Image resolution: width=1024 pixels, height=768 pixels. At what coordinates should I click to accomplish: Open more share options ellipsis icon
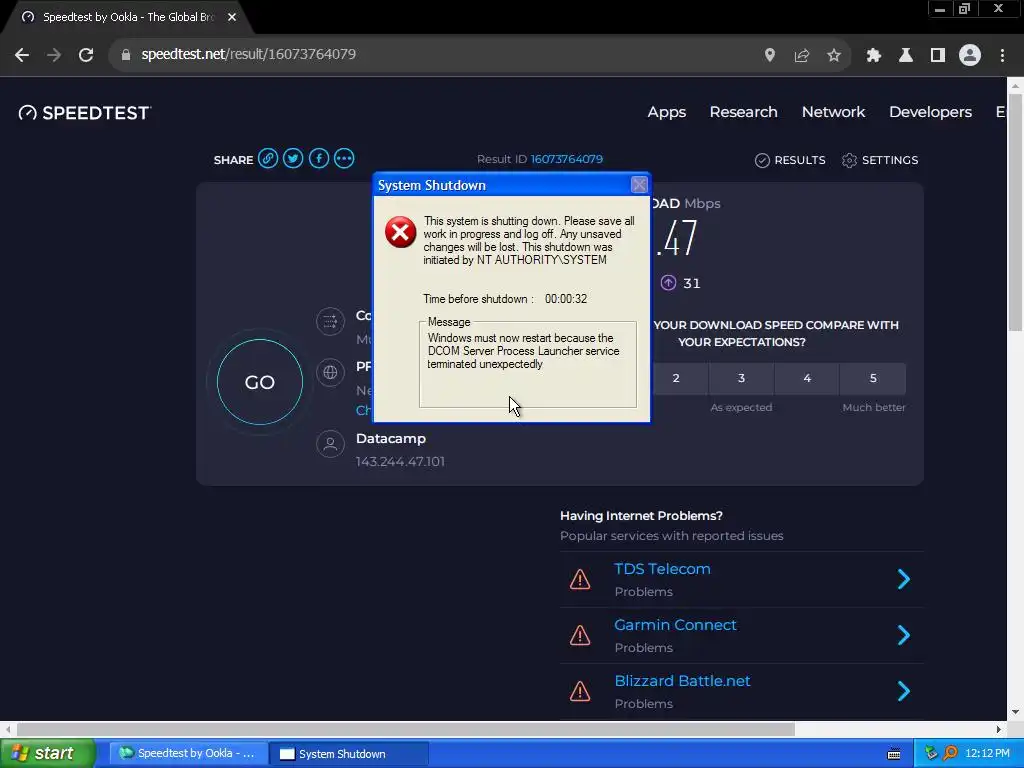tap(344, 159)
